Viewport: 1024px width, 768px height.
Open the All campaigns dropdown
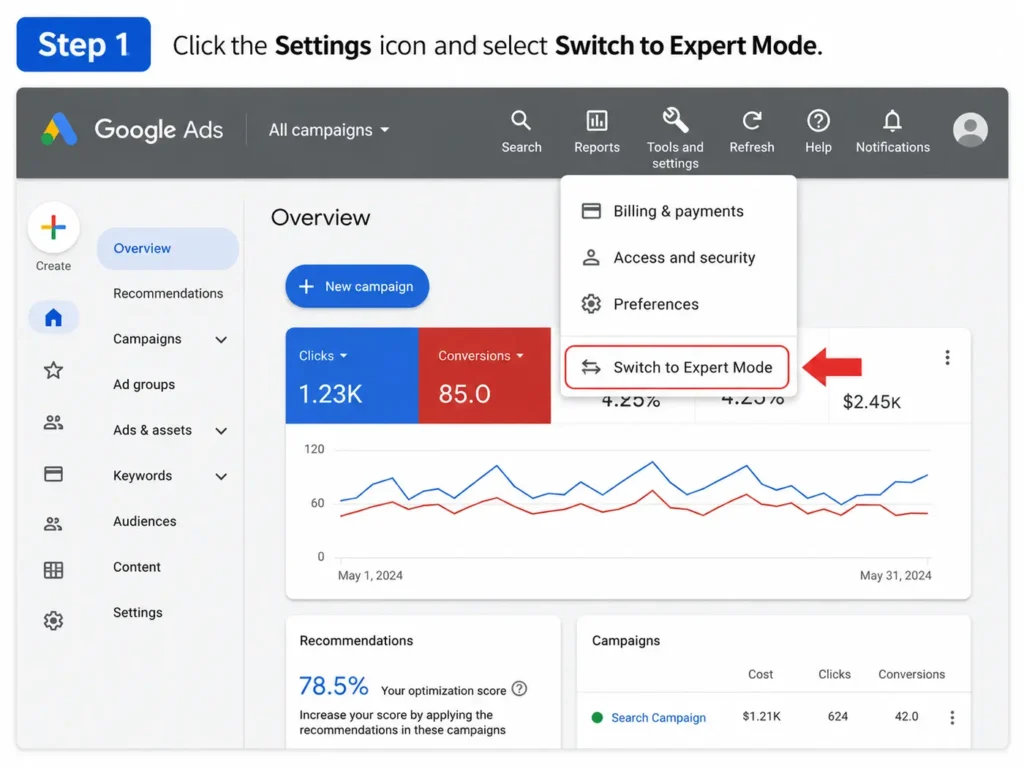point(329,130)
